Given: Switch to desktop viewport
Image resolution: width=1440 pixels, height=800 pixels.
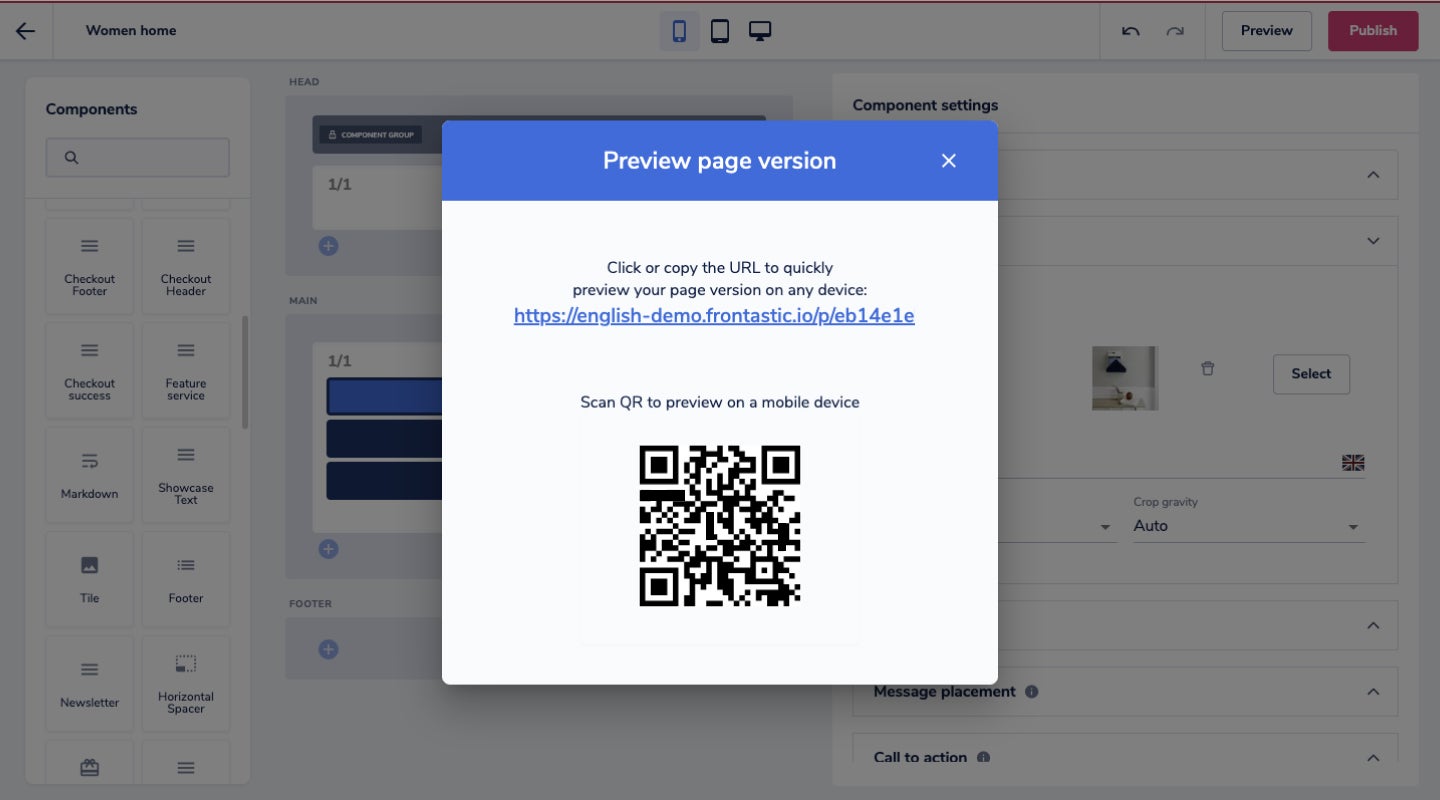Looking at the screenshot, I should pyautogui.click(x=760, y=31).
